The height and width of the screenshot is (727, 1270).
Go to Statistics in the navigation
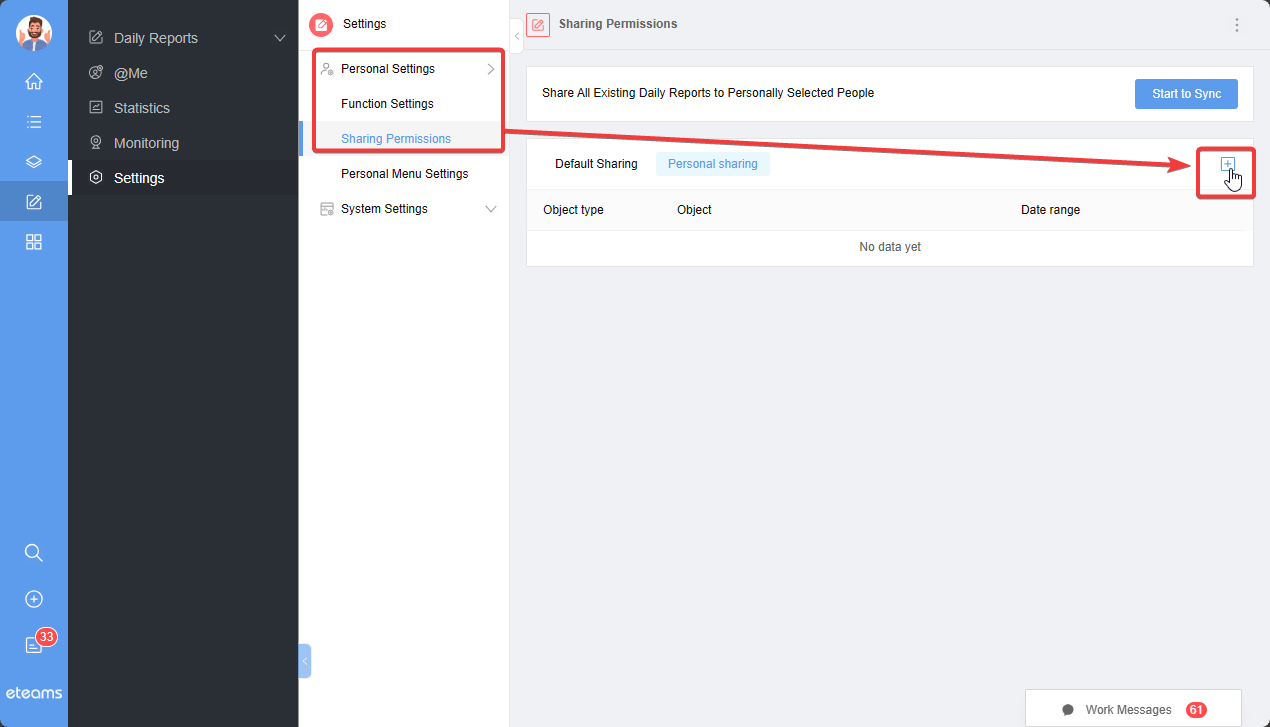tap(141, 108)
